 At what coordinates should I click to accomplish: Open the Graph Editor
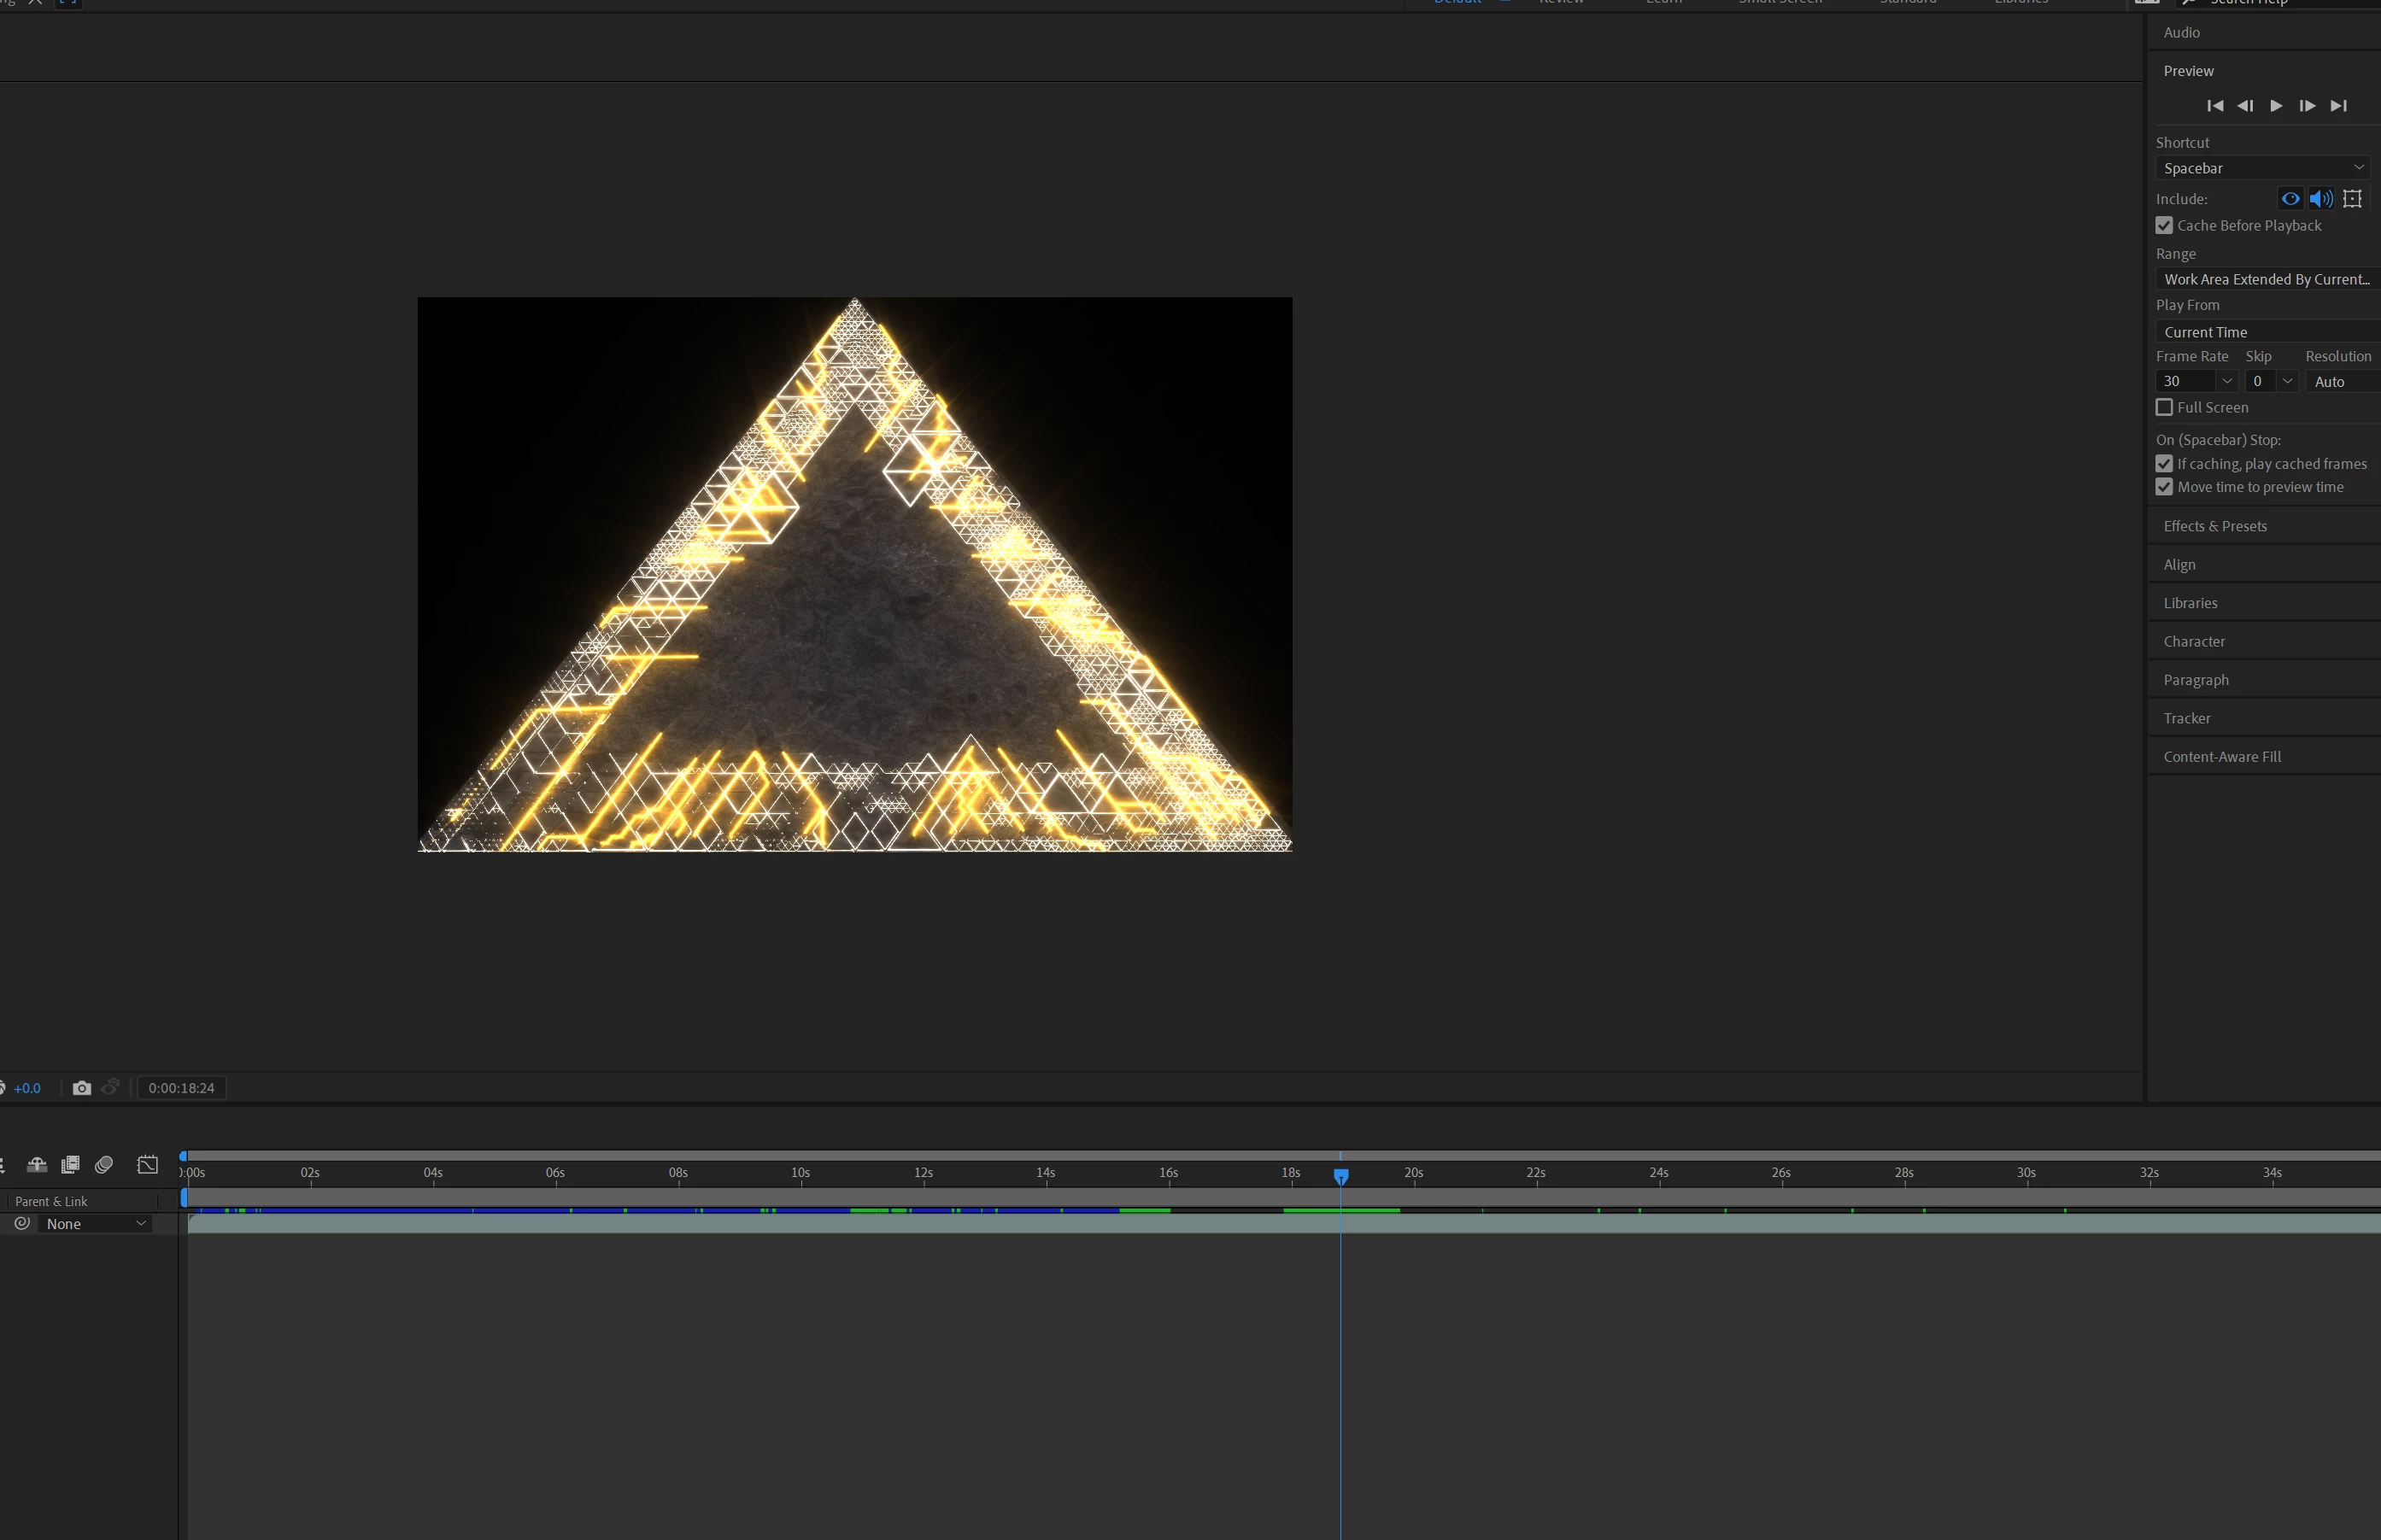(148, 1165)
